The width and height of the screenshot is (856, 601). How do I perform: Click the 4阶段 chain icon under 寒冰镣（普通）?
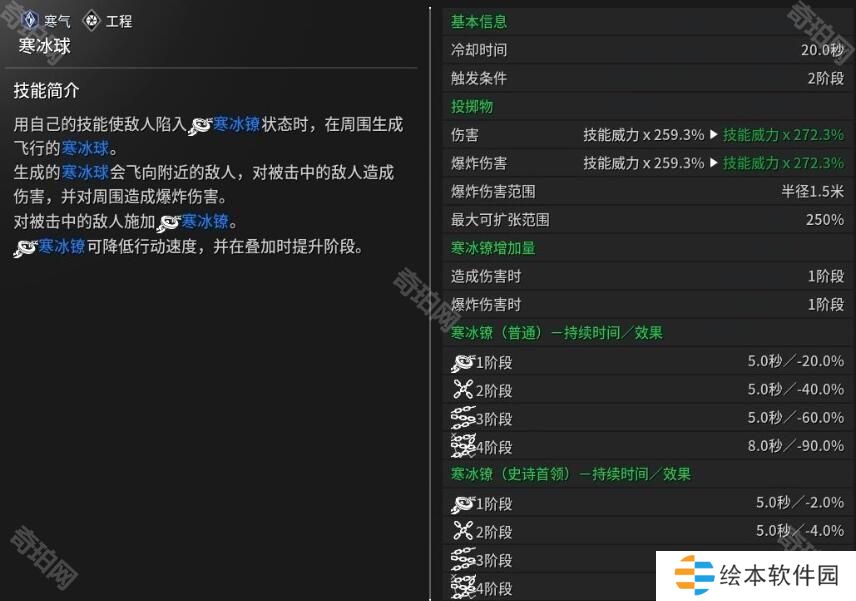point(462,446)
